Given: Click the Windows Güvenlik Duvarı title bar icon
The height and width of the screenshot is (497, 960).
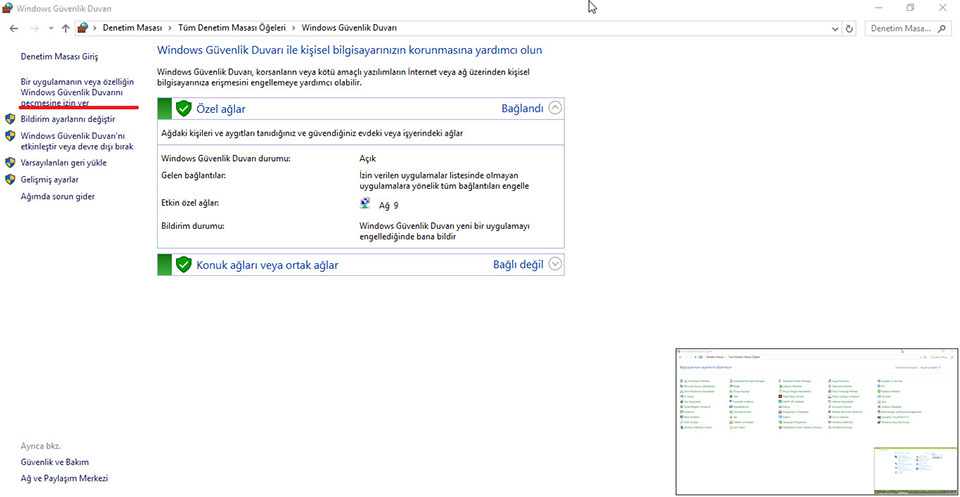Looking at the screenshot, I should click(8, 8).
